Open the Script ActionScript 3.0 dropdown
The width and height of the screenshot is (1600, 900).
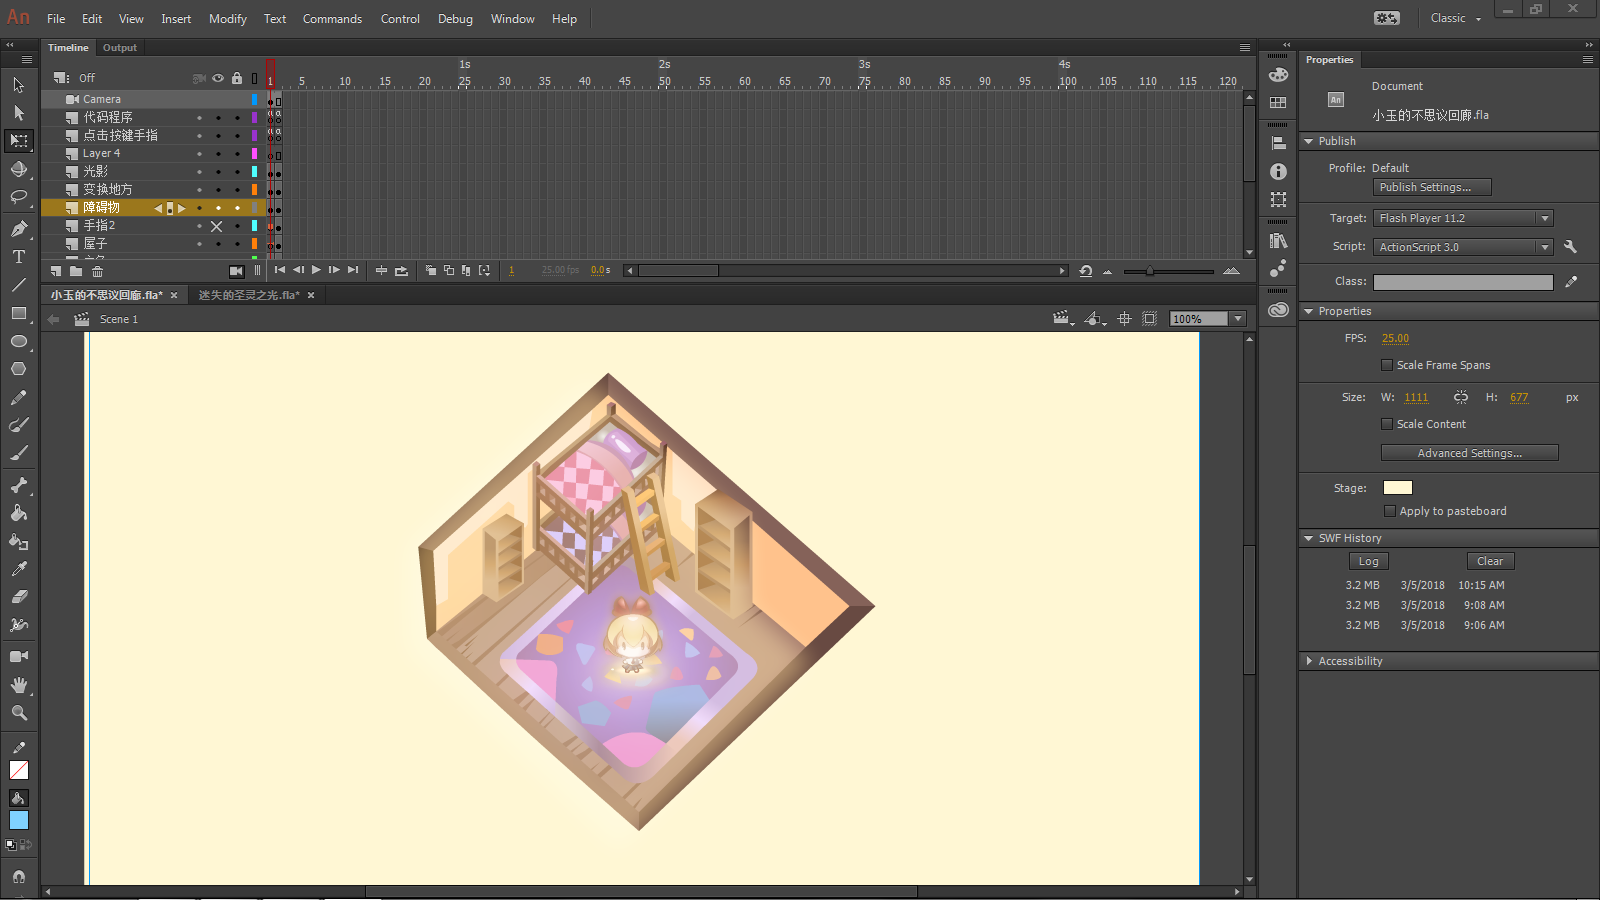tap(1463, 247)
